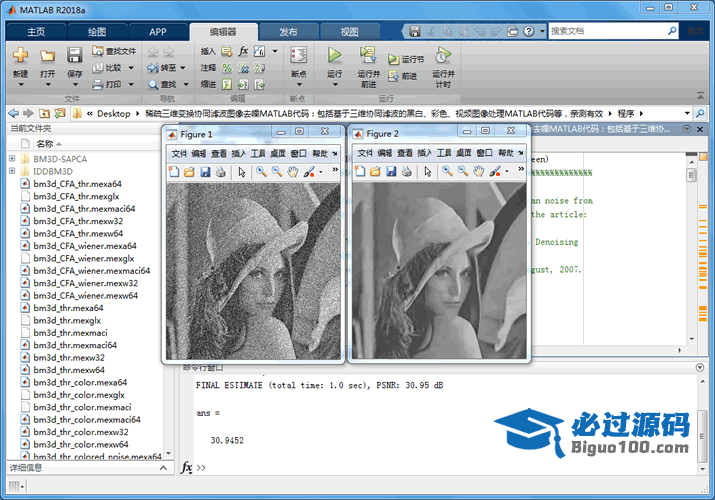The width and height of the screenshot is (715, 500).
Task: Click the 运行 (Run) green arrow icon
Action: pos(334,56)
